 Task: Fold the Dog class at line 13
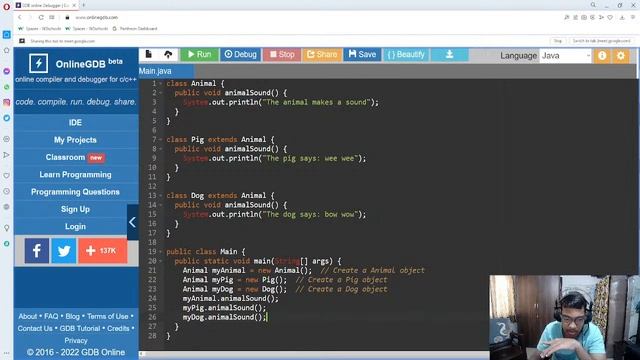(x=160, y=196)
